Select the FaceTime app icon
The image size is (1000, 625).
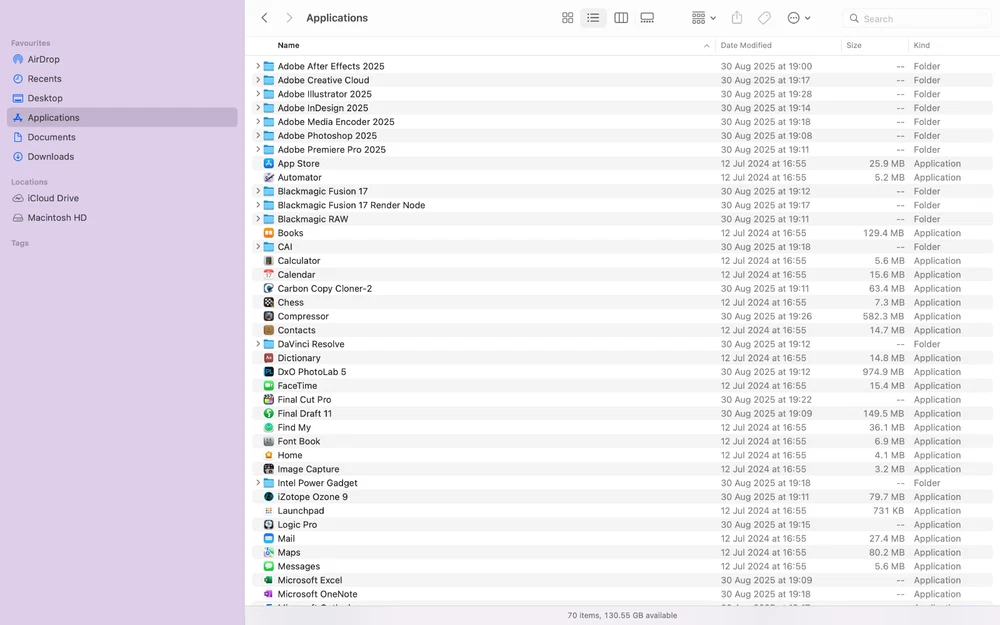tap(269, 386)
